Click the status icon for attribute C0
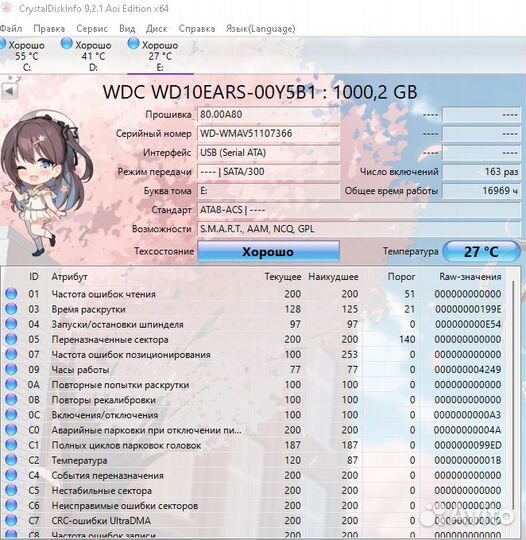The width and height of the screenshot is (526, 540). (x=11, y=430)
